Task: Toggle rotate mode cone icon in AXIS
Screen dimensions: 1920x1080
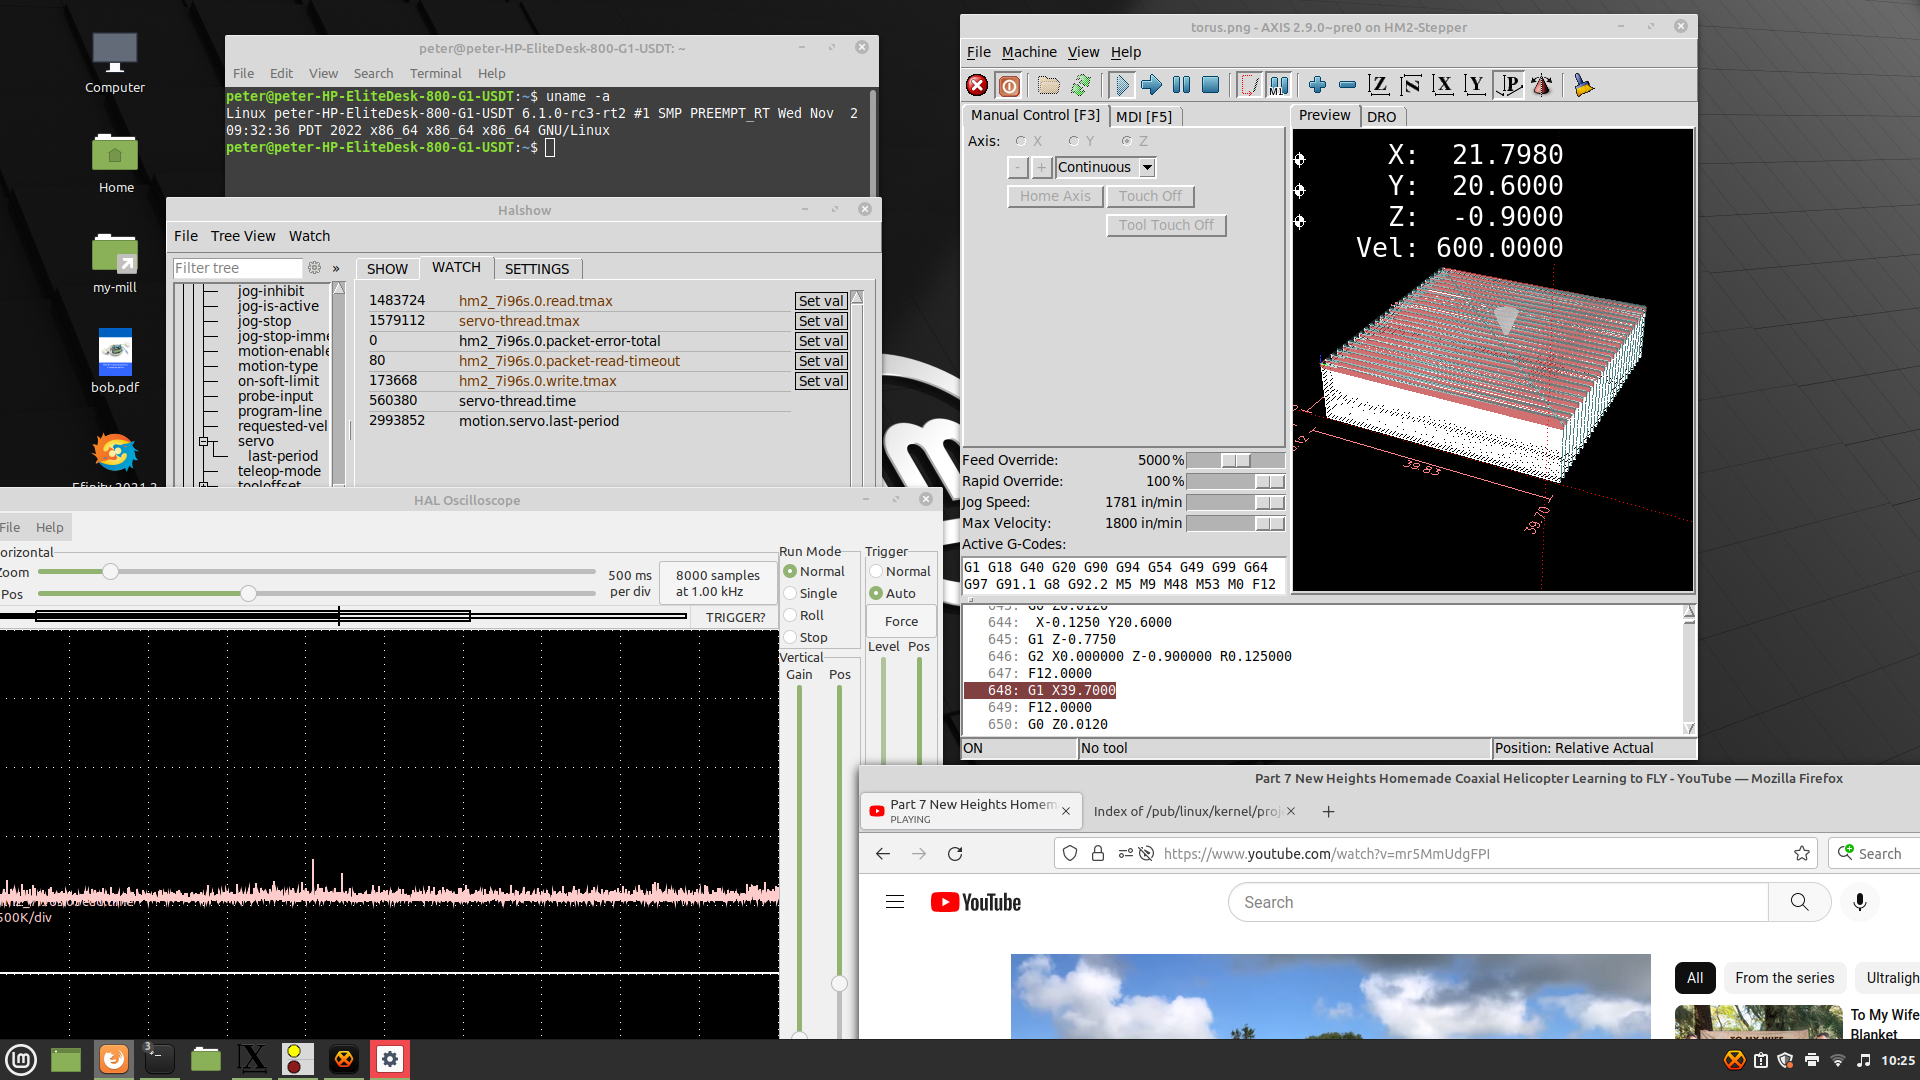Action: [1541, 86]
